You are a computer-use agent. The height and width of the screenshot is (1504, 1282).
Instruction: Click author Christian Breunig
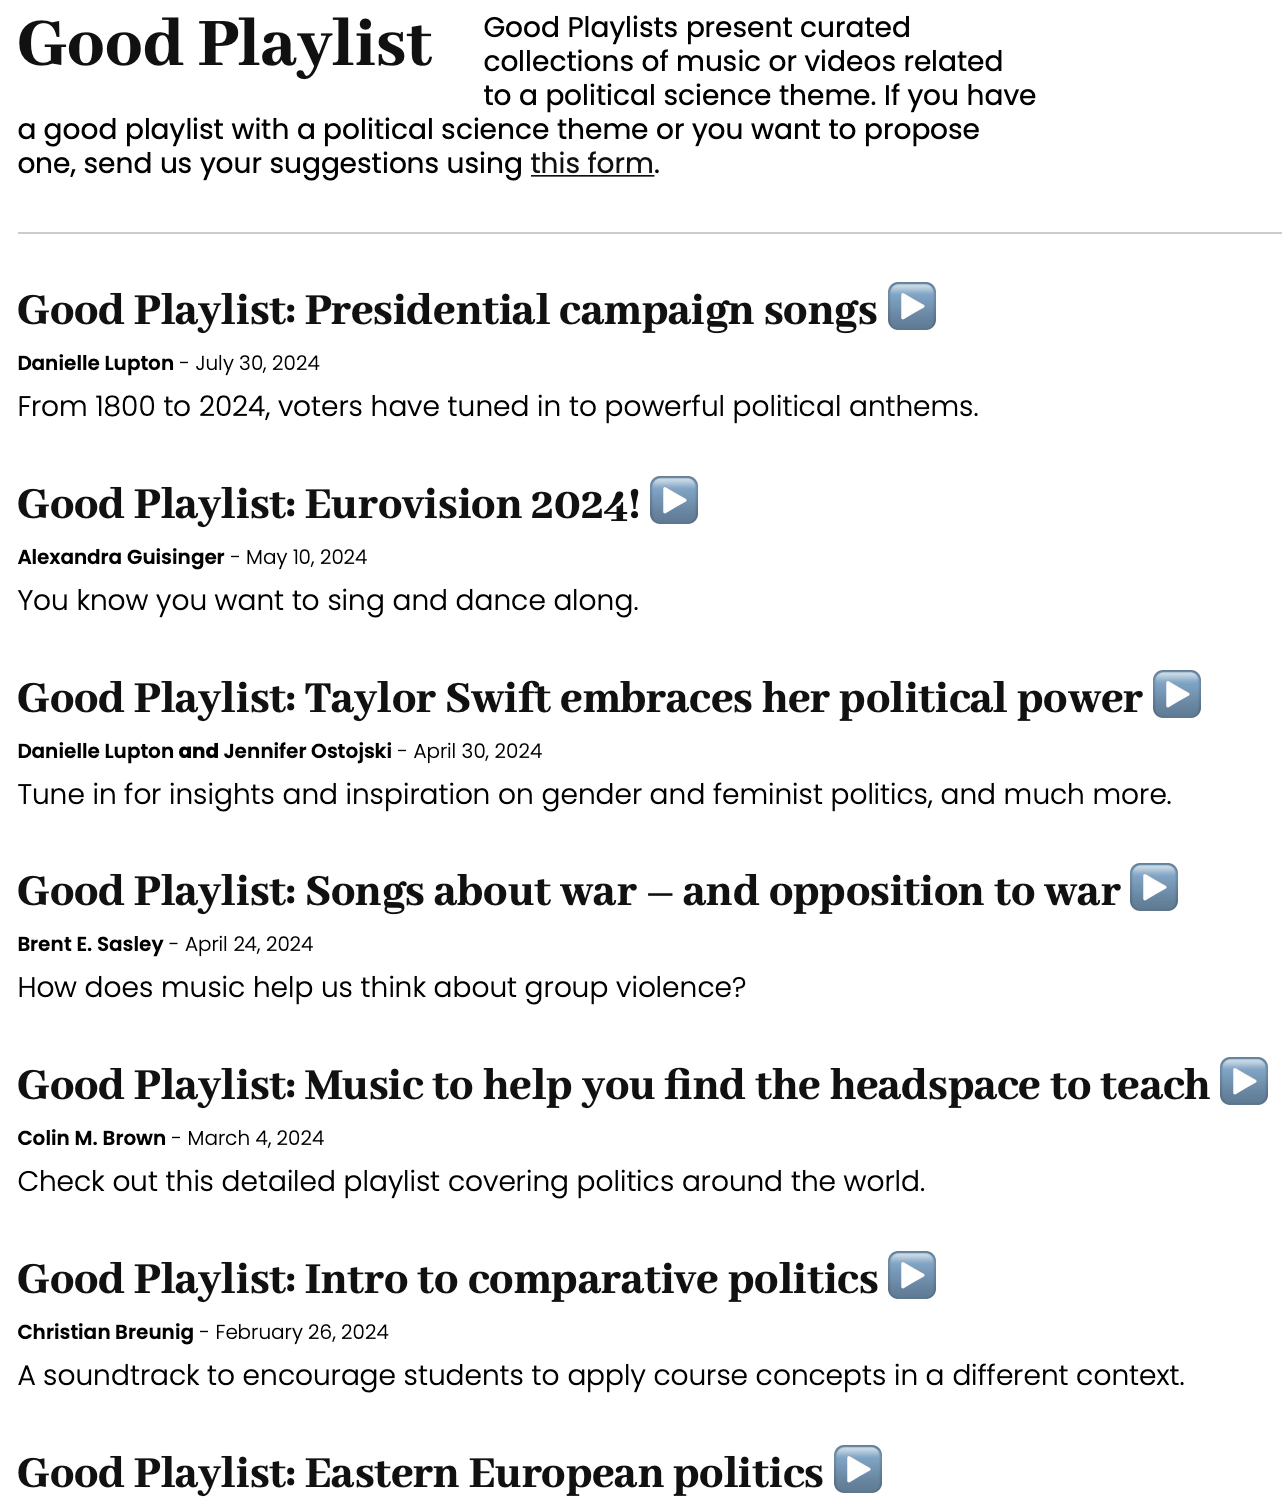pyautogui.click(x=105, y=1332)
